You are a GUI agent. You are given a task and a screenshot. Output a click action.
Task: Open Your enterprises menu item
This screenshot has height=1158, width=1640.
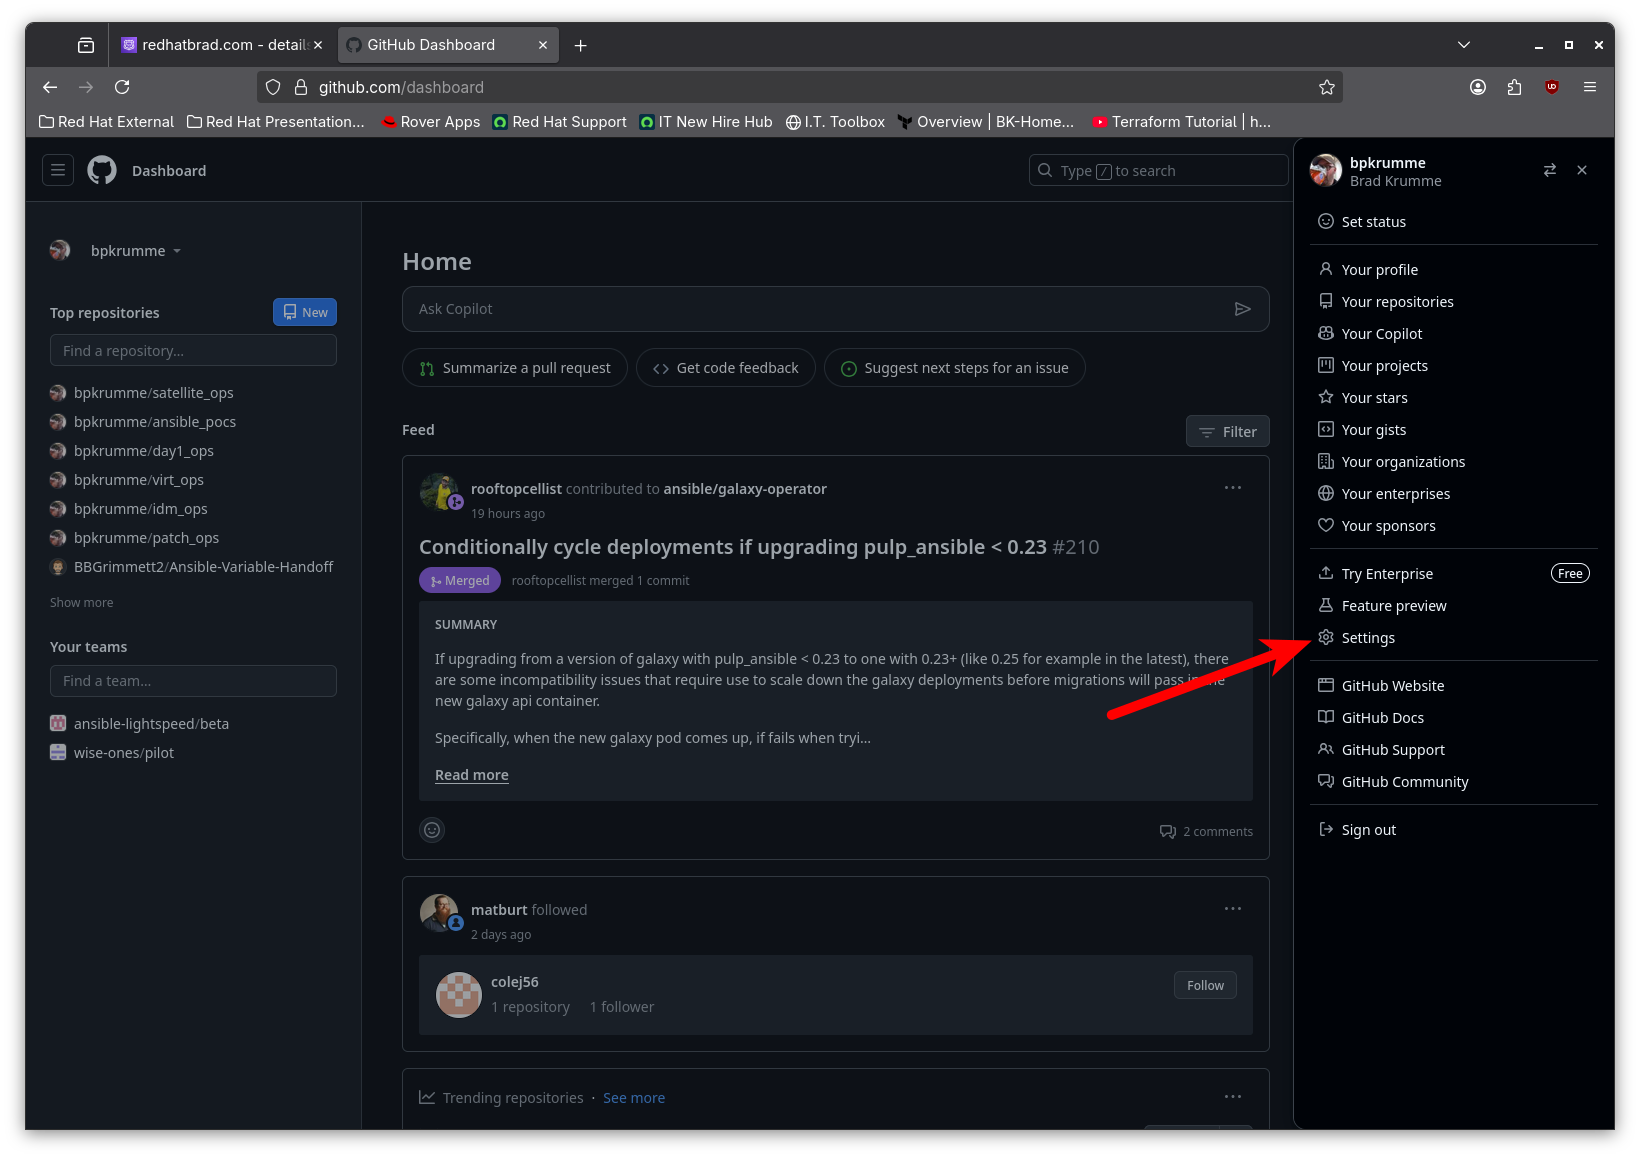pos(1454,493)
